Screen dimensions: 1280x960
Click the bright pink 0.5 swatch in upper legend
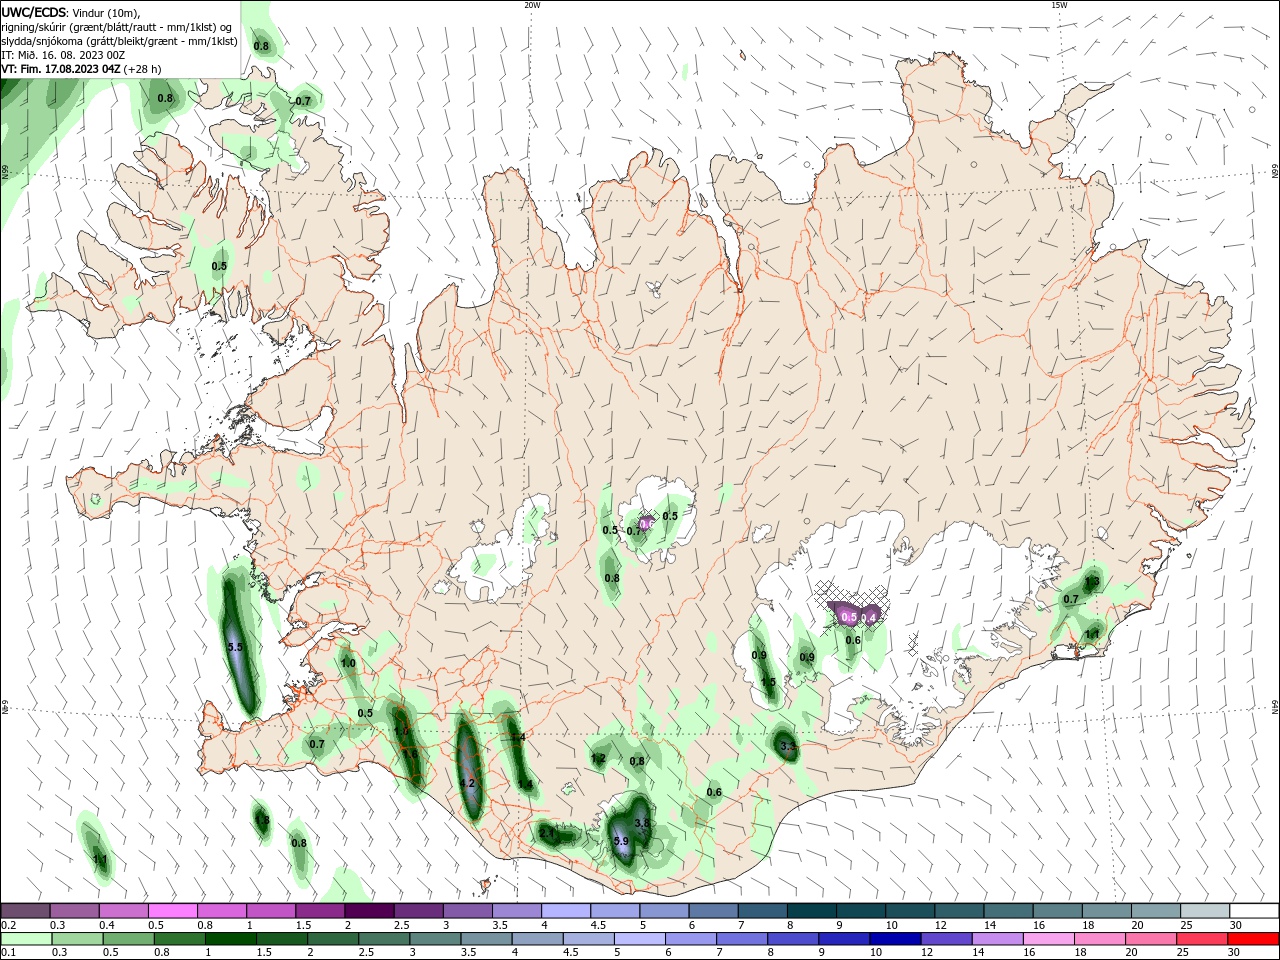point(173,911)
